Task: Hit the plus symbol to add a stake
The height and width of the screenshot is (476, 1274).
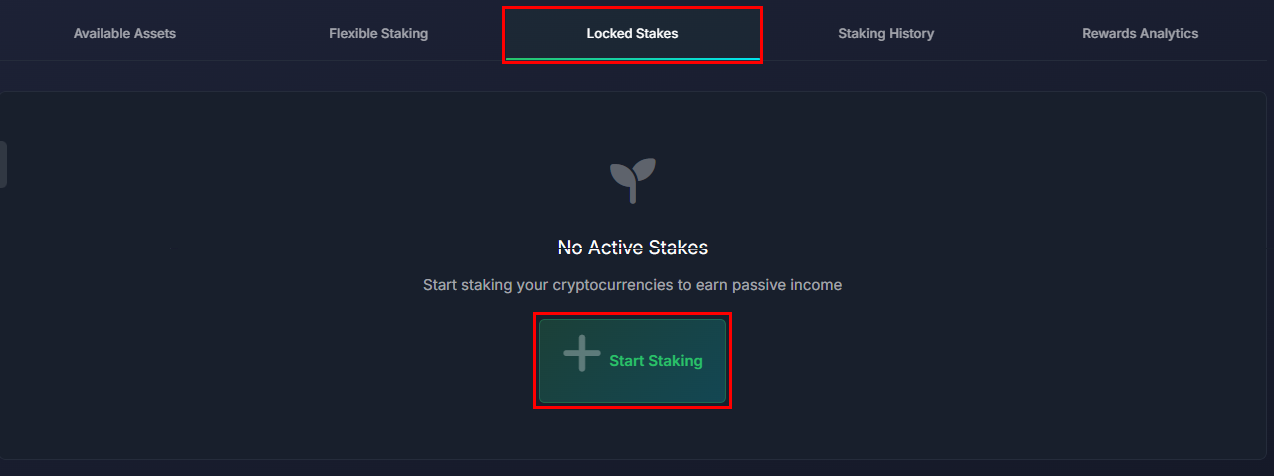Action: coord(581,354)
